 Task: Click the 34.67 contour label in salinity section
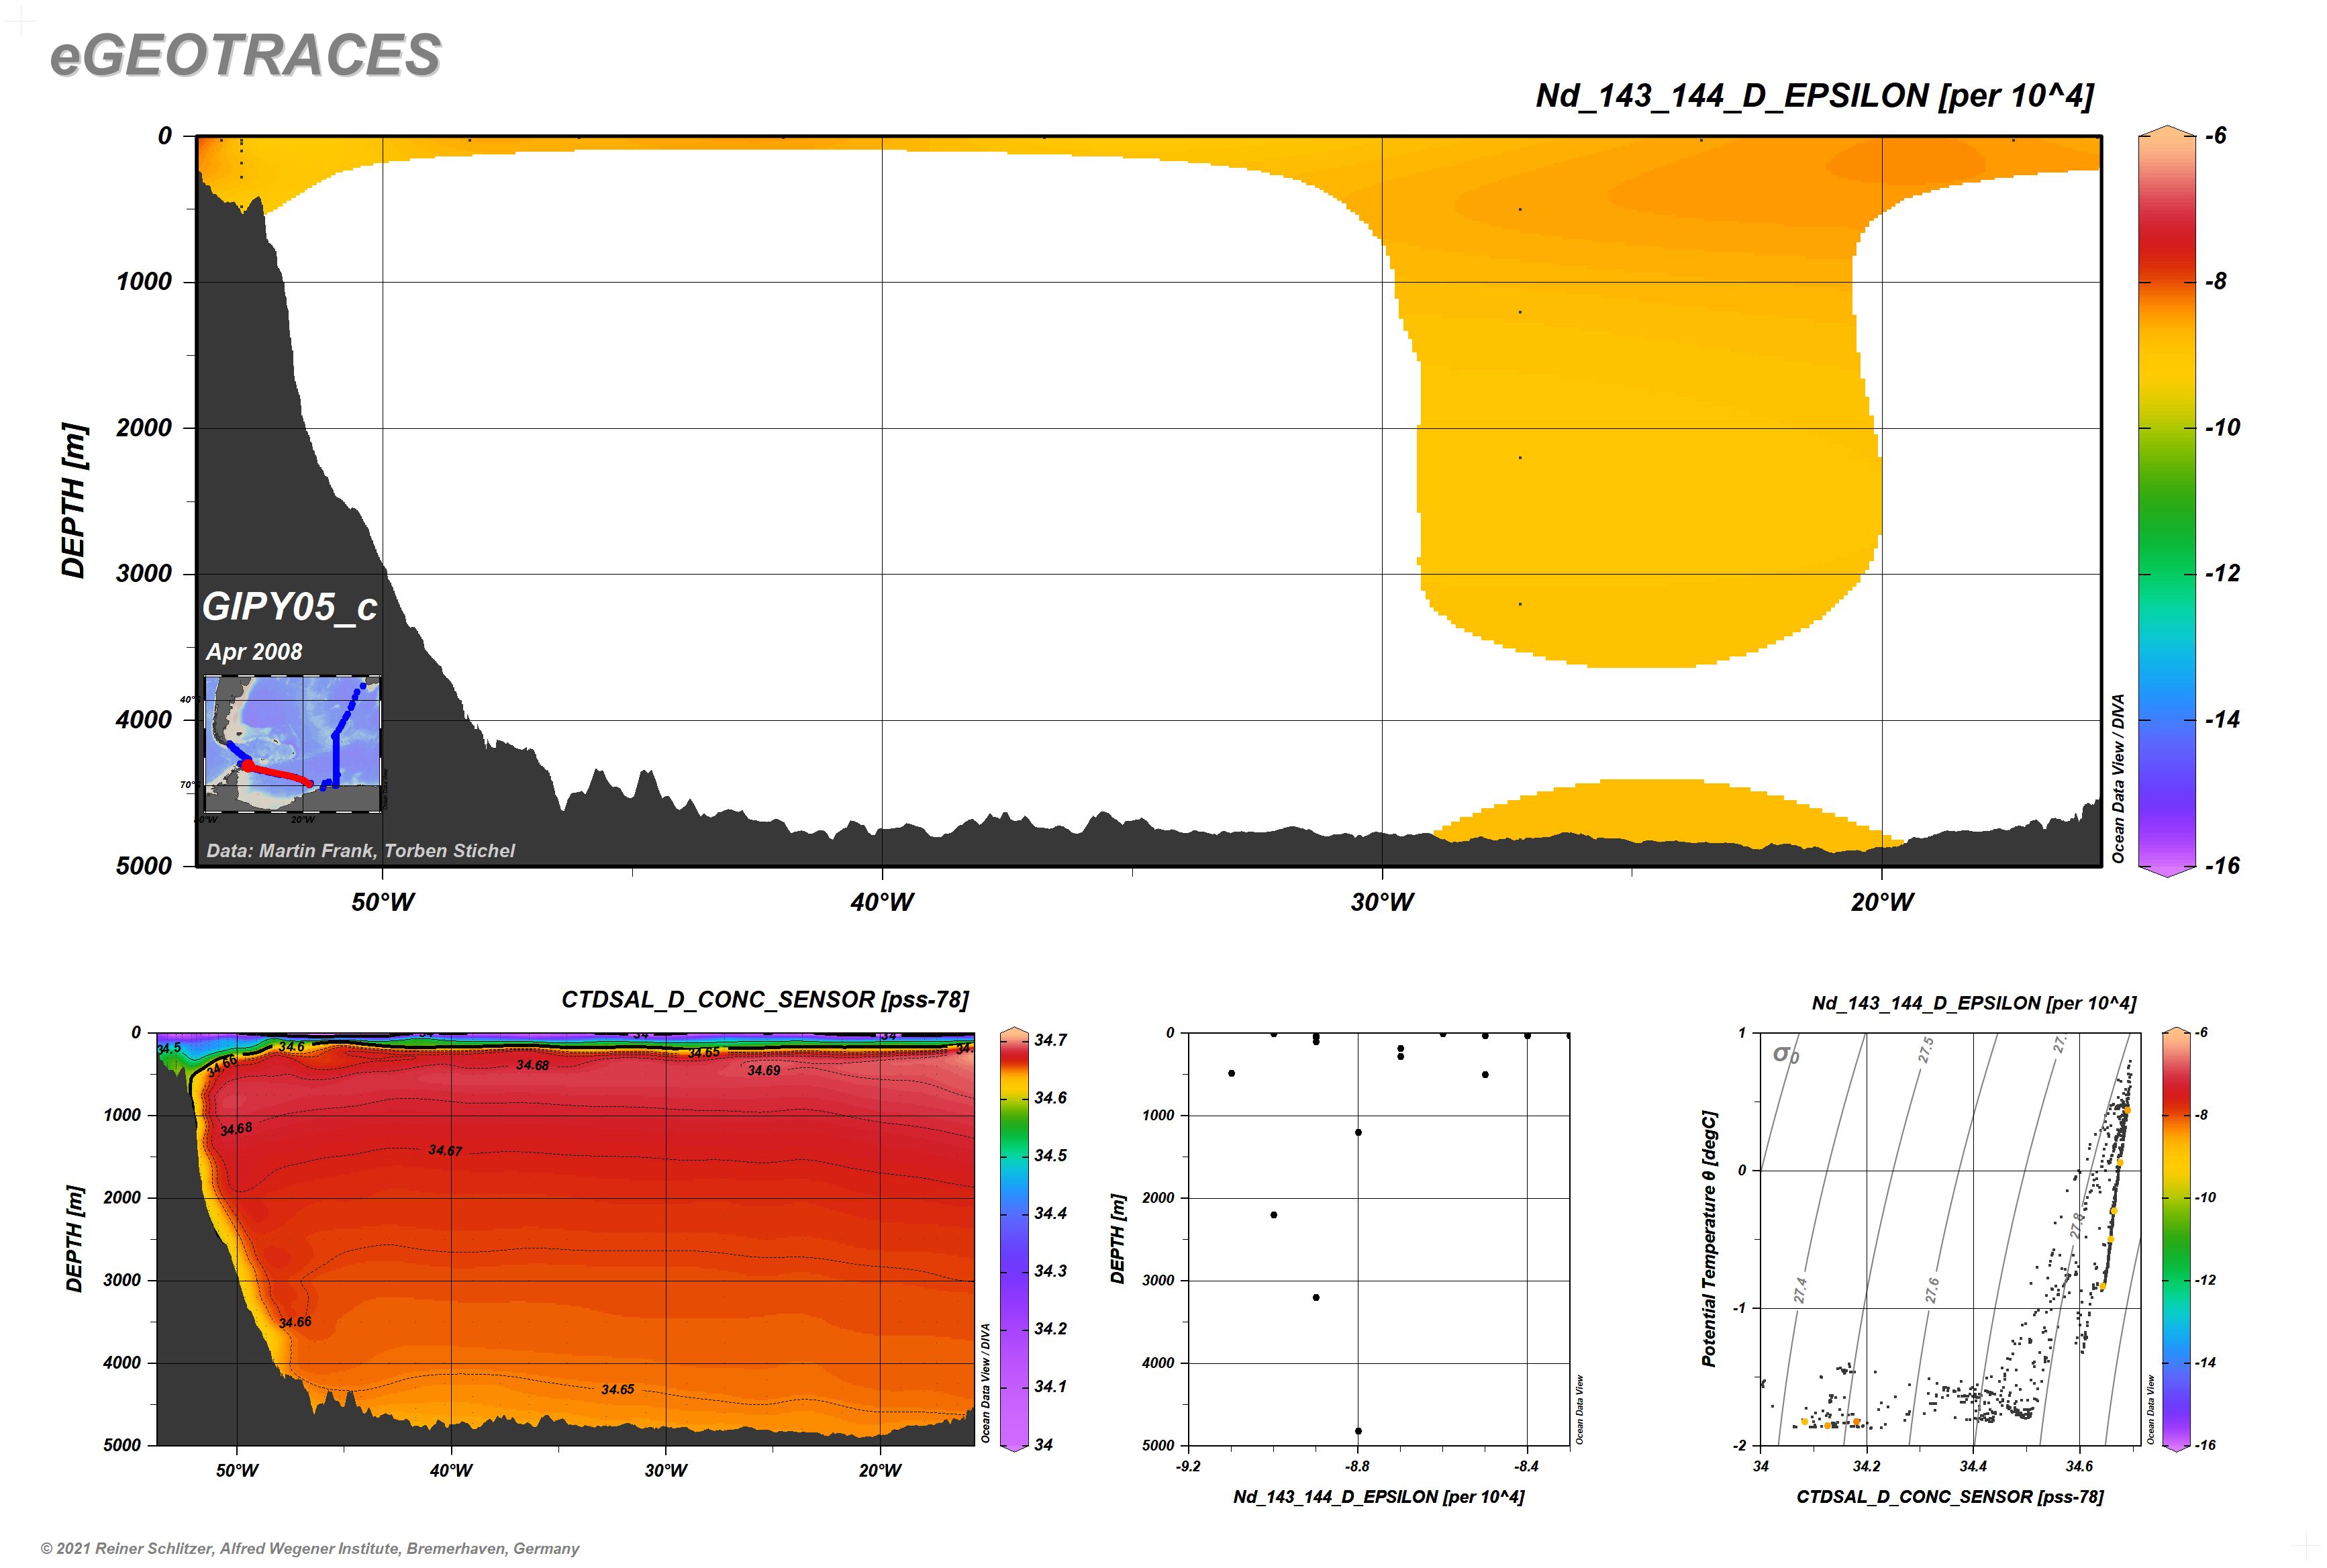(446, 1151)
